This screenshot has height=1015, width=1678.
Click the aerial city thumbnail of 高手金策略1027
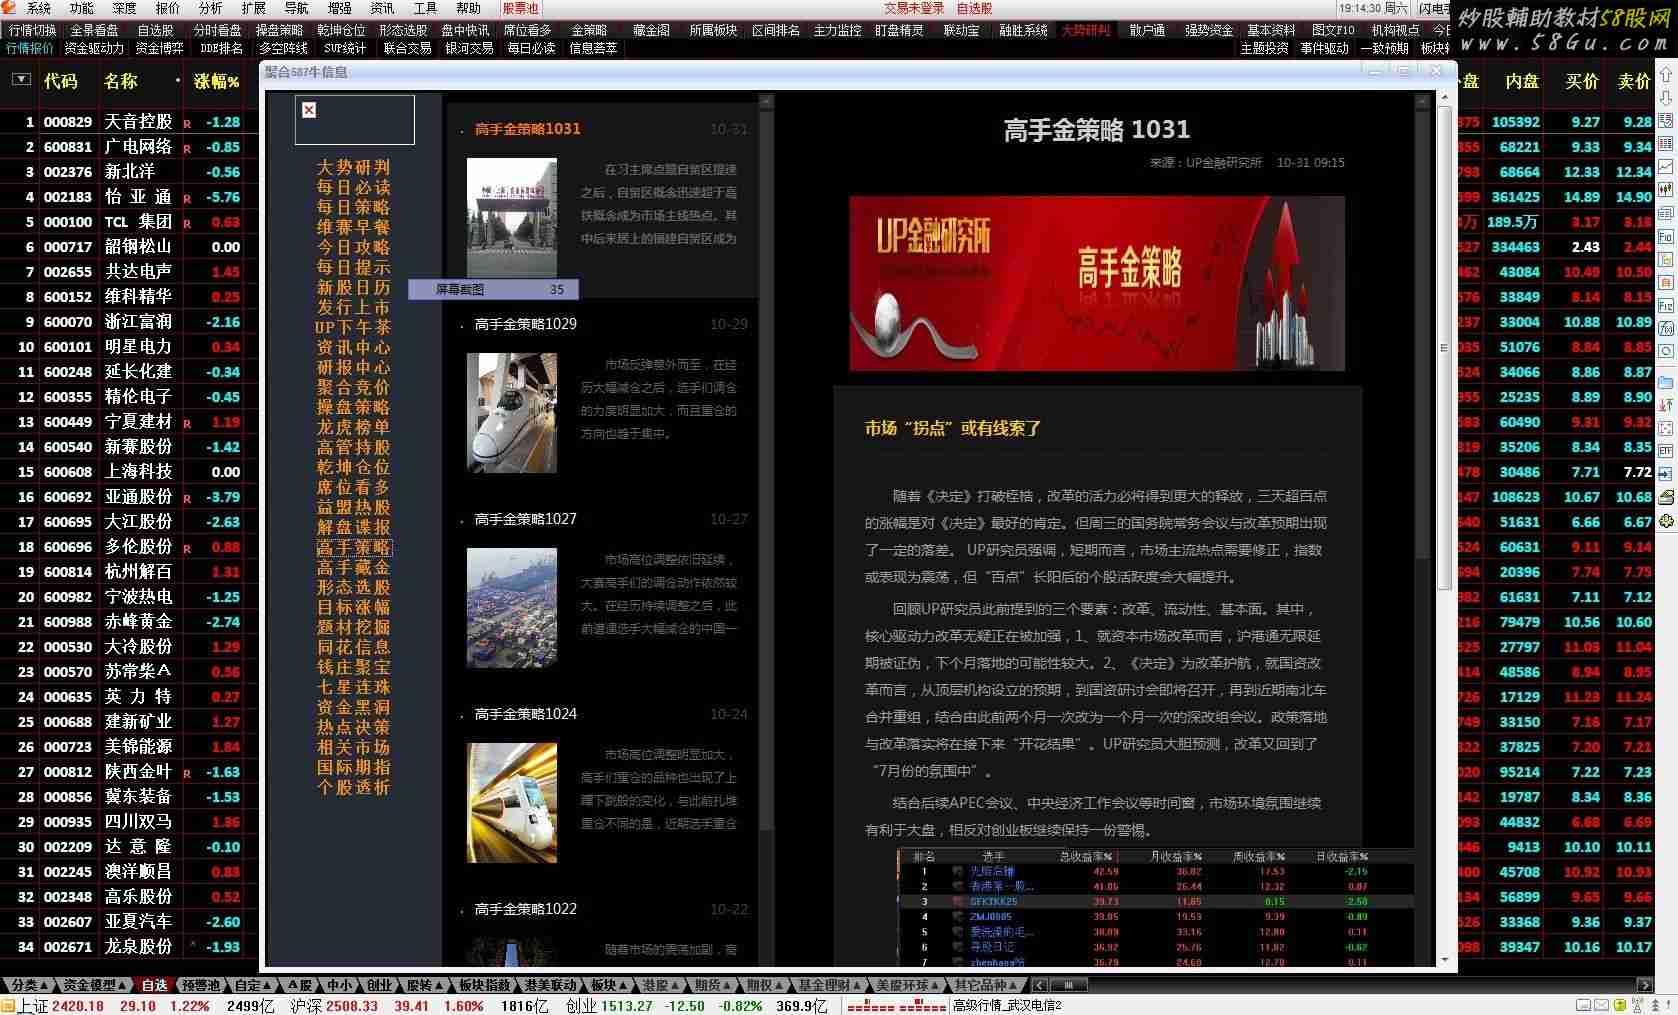512,608
